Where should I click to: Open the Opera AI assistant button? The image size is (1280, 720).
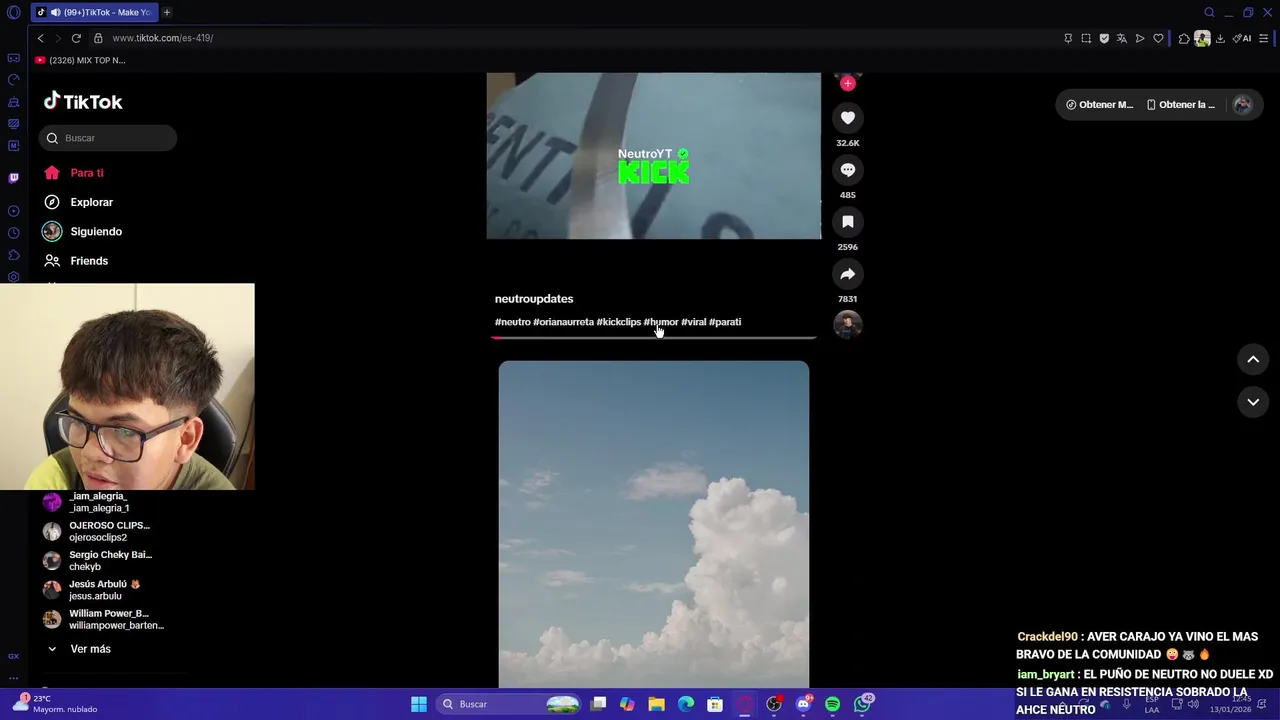coord(1243,38)
